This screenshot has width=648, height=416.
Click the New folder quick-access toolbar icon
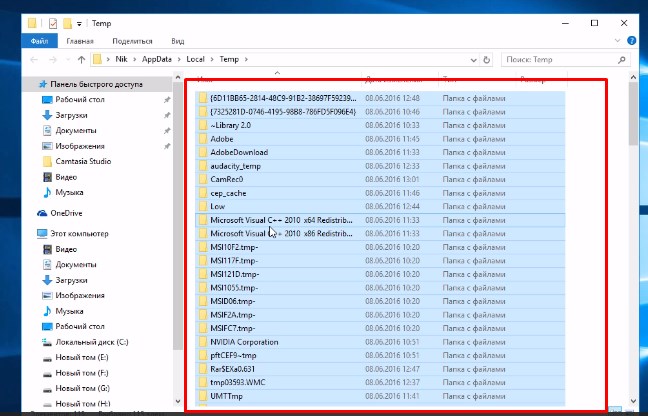pyautogui.click(x=67, y=24)
